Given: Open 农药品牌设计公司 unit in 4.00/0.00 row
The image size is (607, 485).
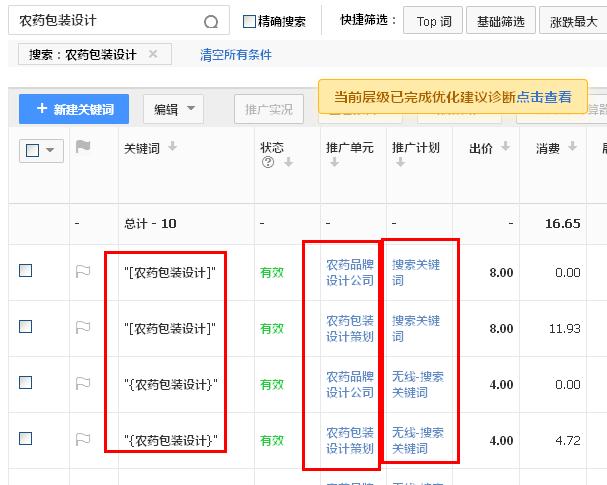Looking at the screenshot, I should tap(350, 384).
